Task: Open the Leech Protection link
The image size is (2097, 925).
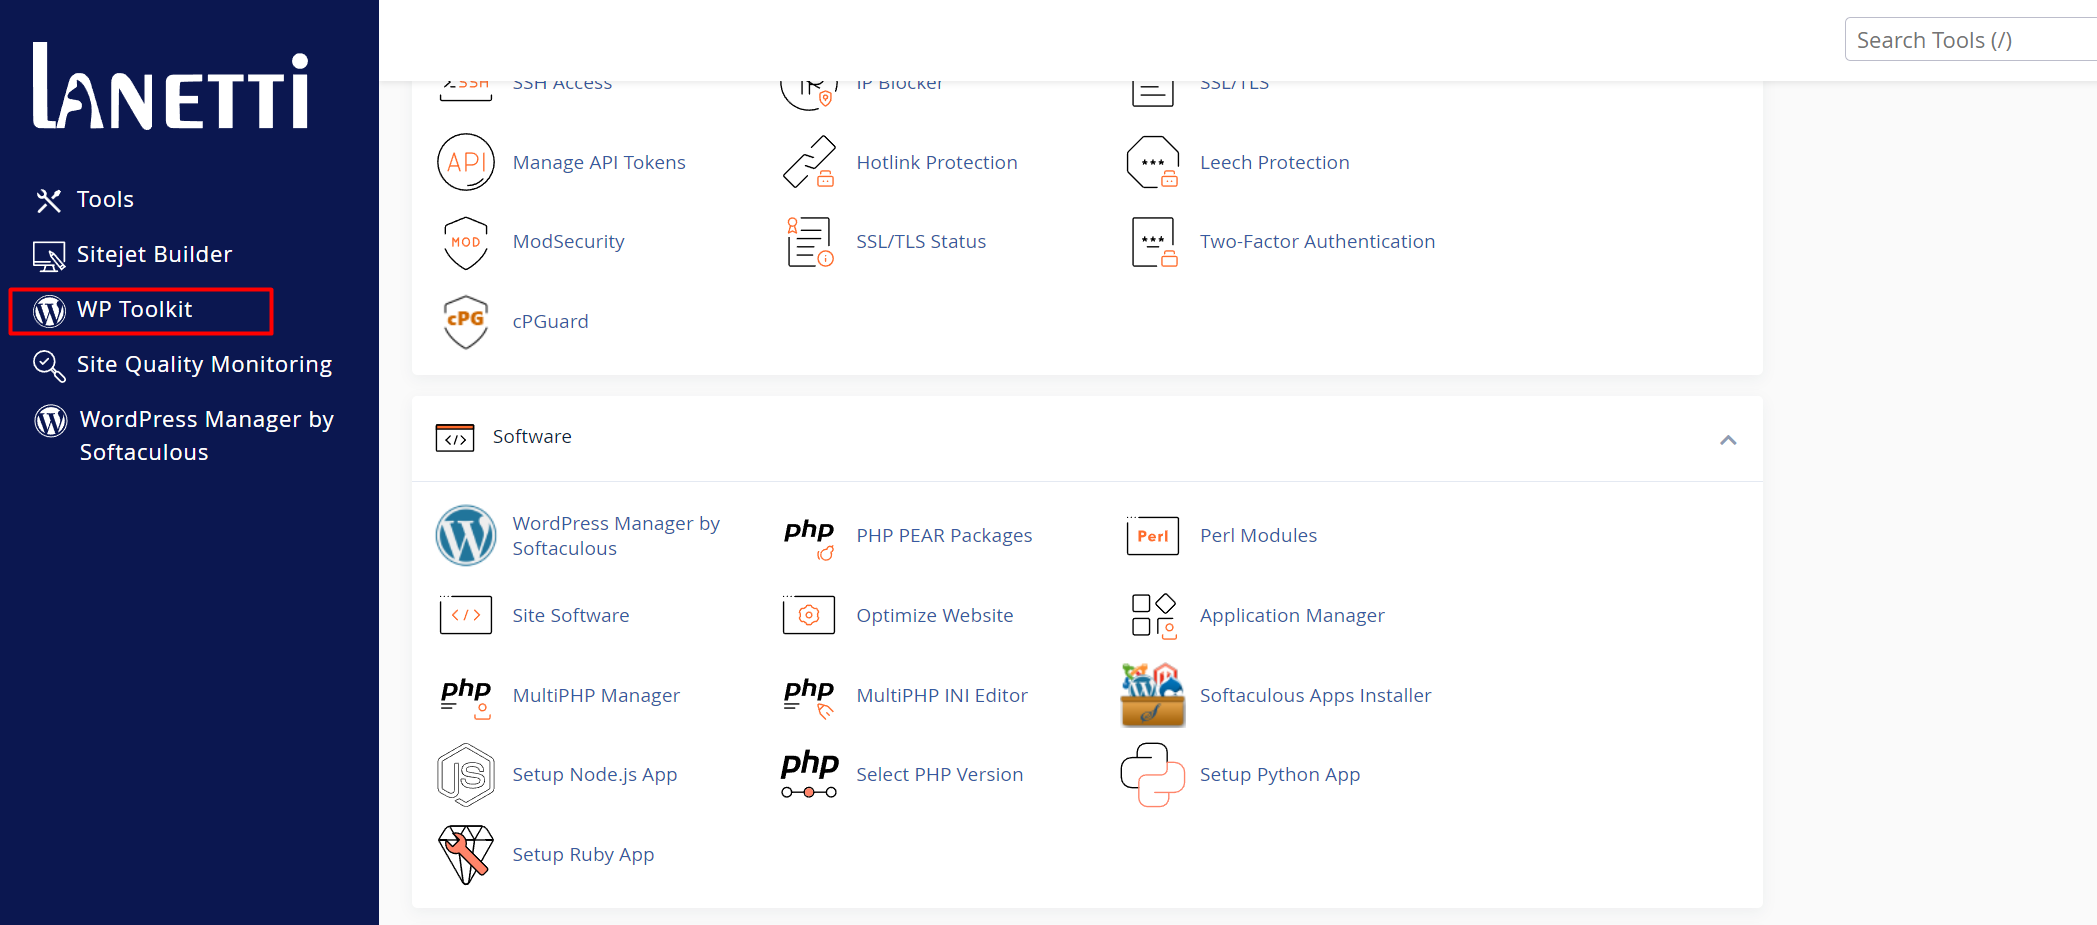Action: point(1274,162)
